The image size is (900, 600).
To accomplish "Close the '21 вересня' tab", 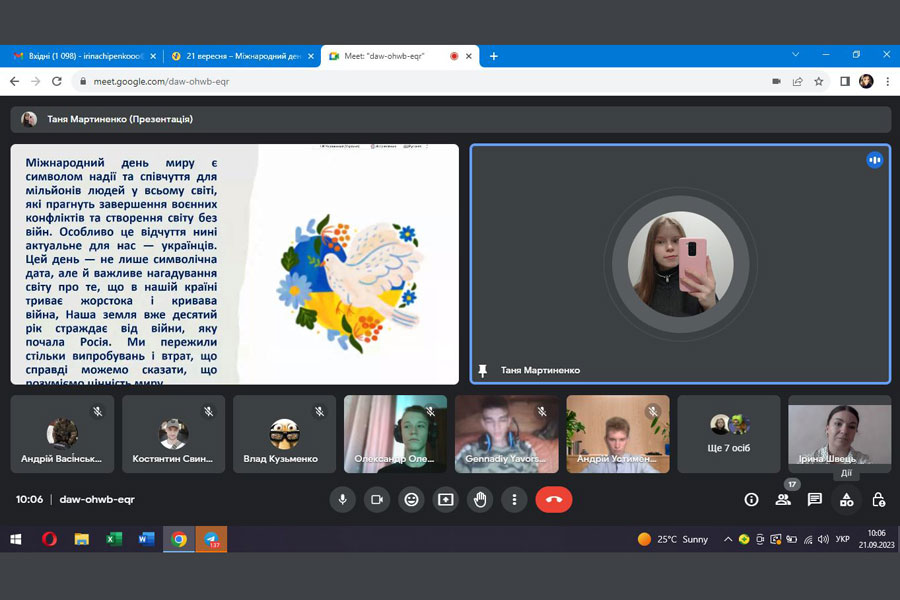I will coord(311,56).
